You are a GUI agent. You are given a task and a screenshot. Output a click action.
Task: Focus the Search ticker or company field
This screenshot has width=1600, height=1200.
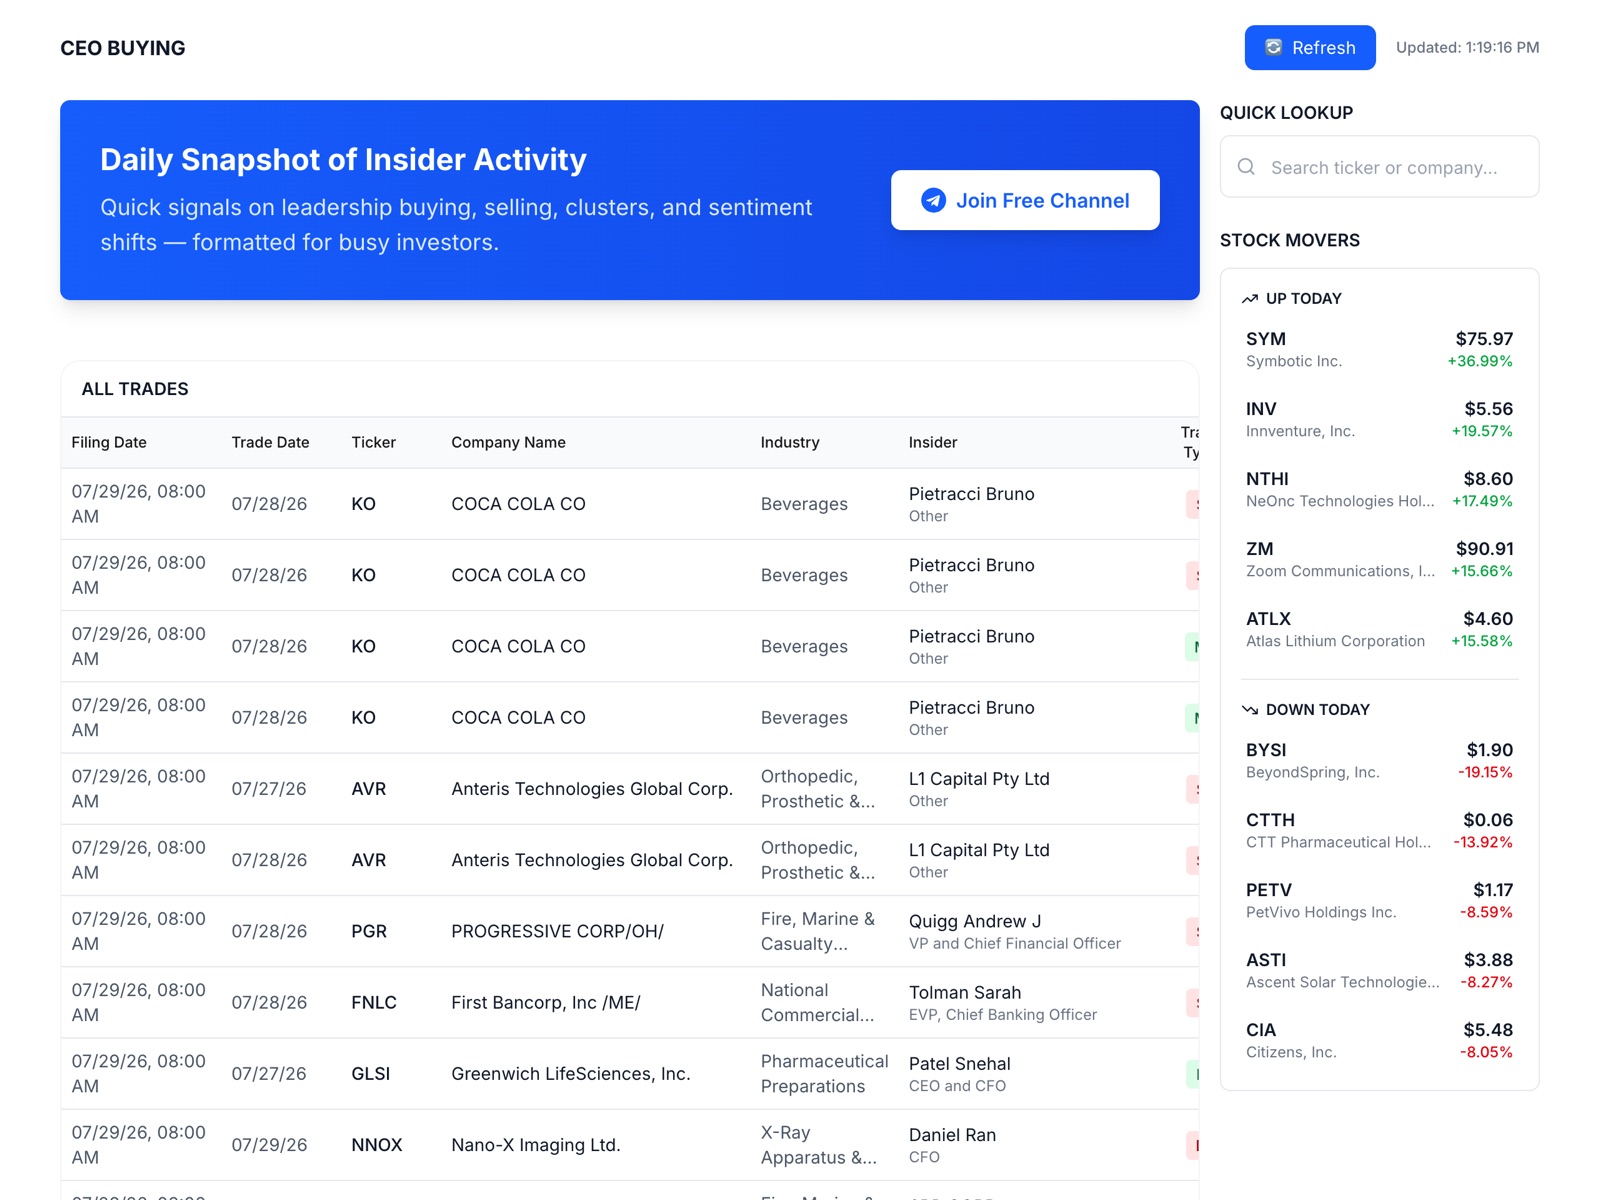tap(1379, 167)
